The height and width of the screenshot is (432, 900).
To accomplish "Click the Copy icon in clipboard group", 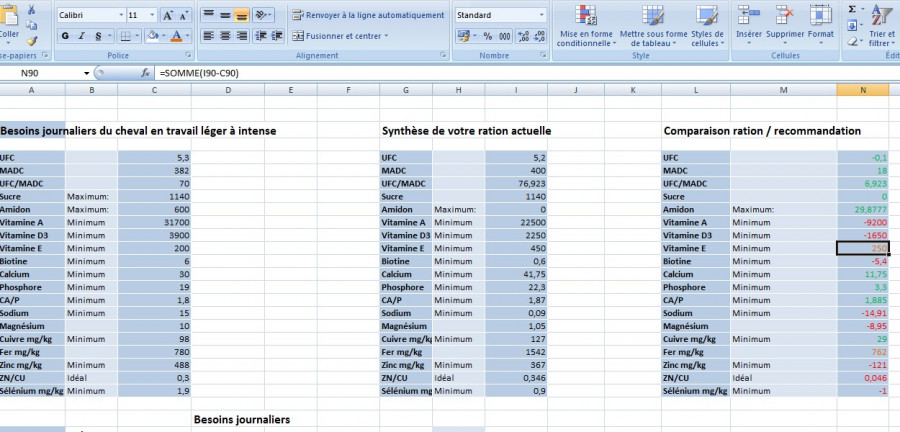I will click(x=31, y=25).
